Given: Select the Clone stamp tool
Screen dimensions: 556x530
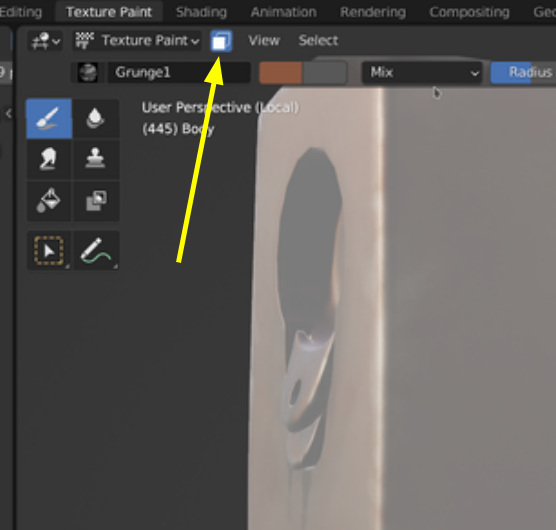Looking at the screenshot, I should tap(96, 159).
